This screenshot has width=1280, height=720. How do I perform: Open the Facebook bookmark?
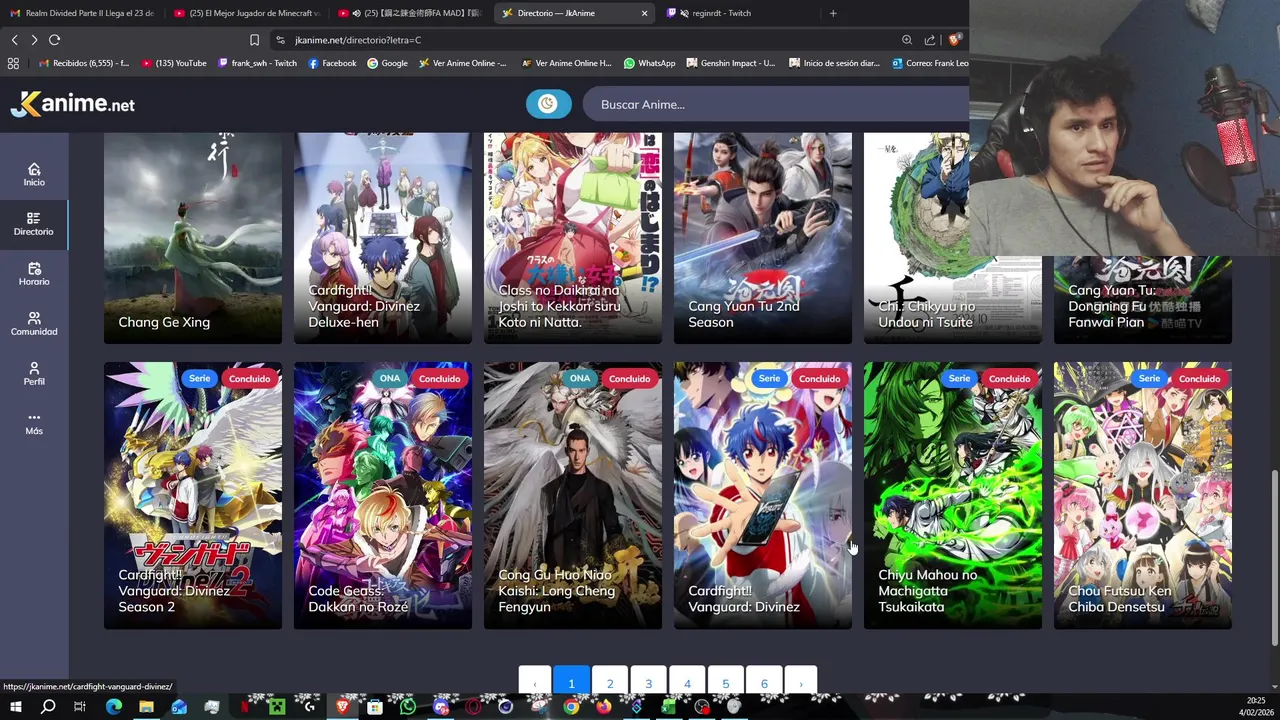[332, 63]
